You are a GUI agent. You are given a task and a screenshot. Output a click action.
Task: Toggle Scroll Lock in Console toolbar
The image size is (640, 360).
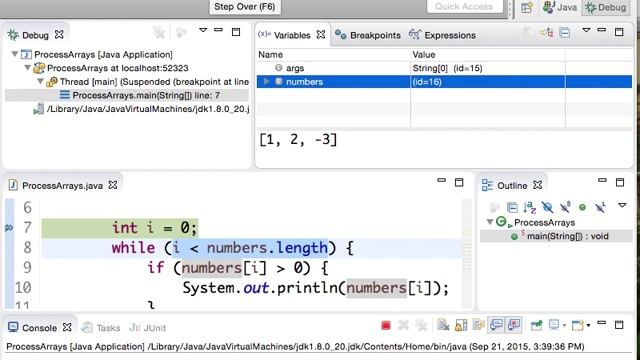pos(461,325)
